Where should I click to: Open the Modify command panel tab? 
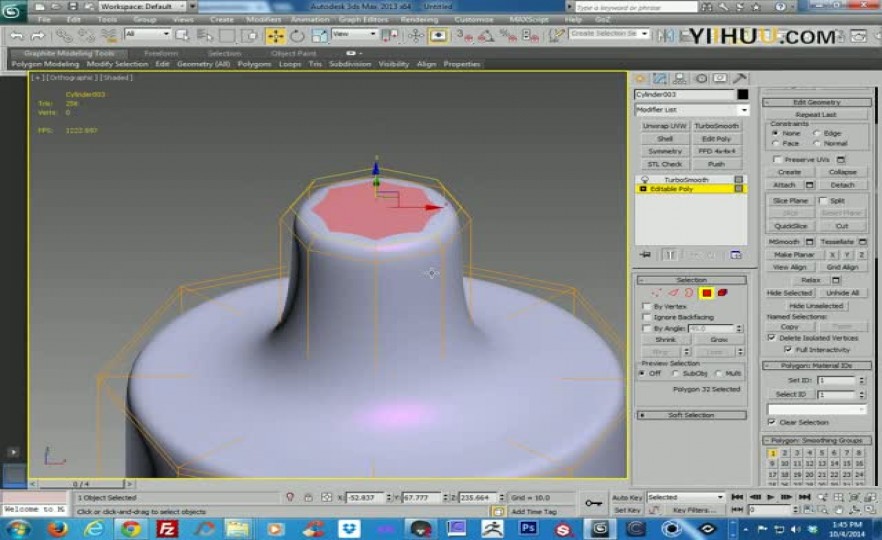click(x=660, y=79)
